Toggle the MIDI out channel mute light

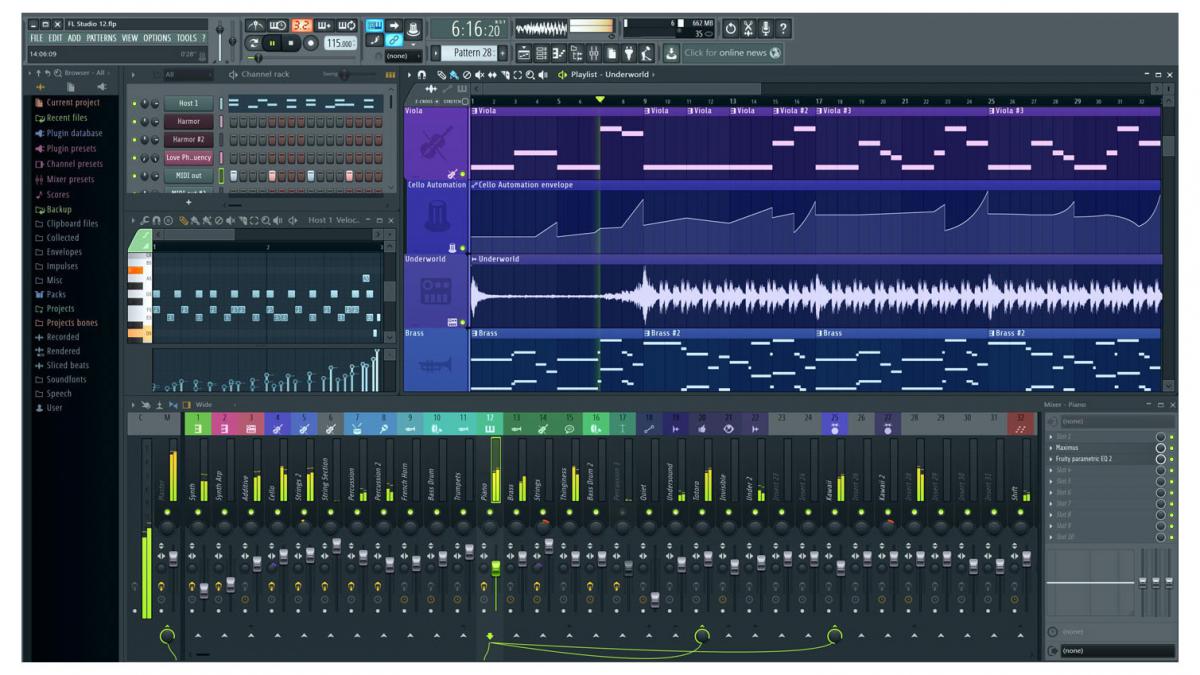(x=134, y=175)
